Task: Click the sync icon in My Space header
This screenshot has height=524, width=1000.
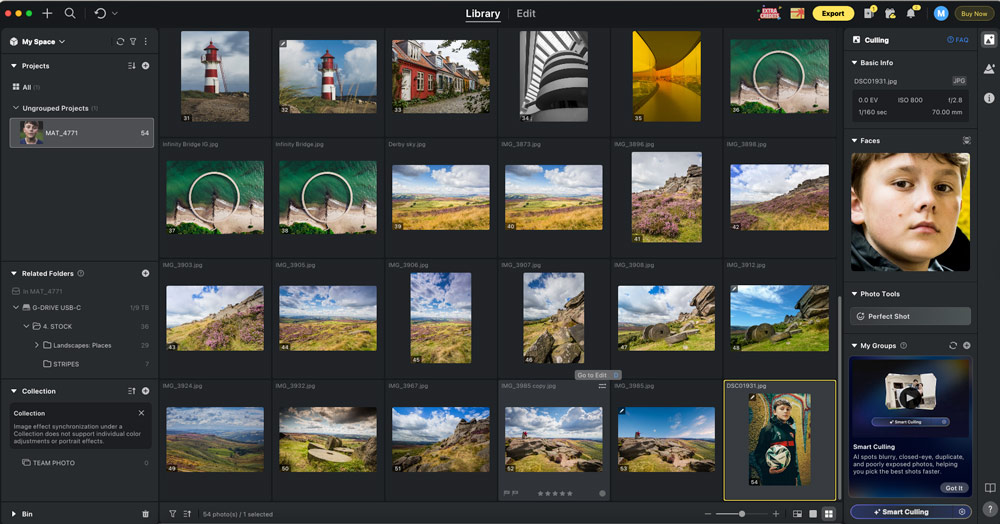Action: [x=120, y=41]
